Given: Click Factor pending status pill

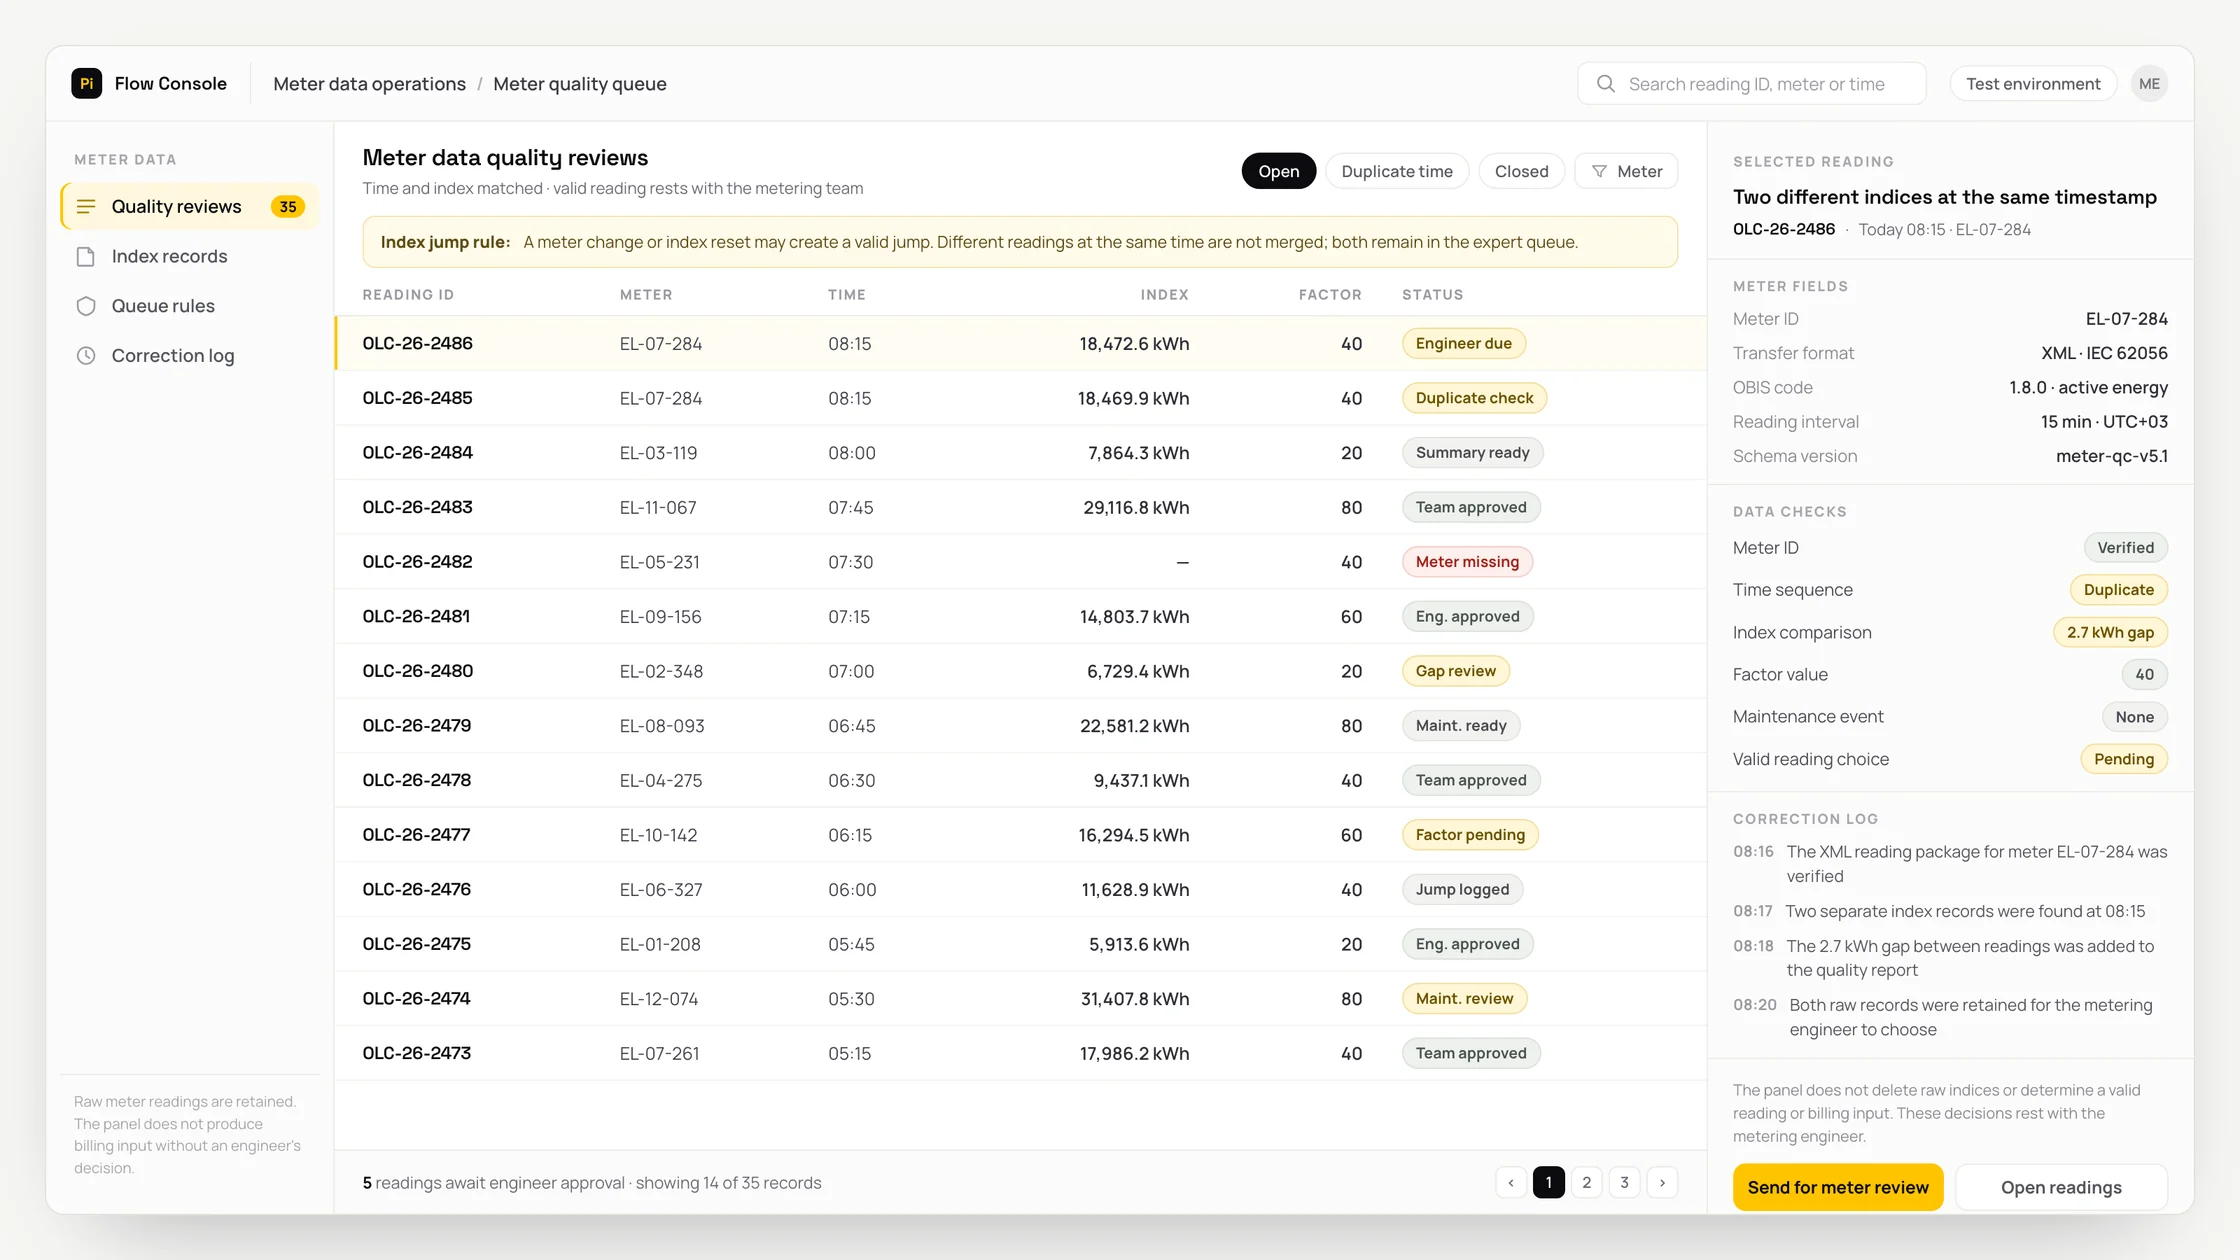Looking at the screenshot, I should pos(1470,835).
